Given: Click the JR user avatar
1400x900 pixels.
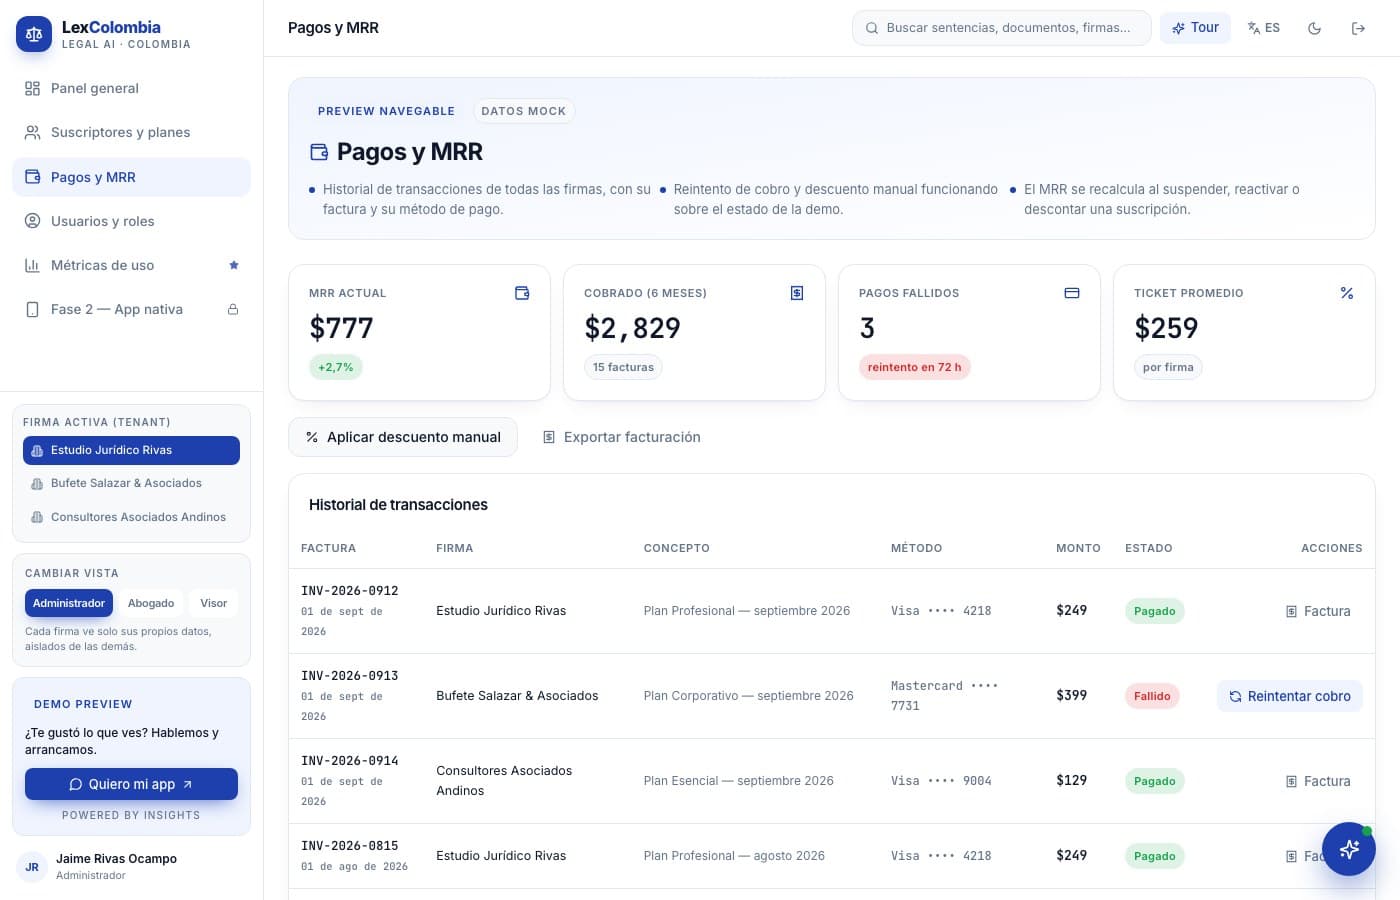Looking at the screenshot, I should coord(32,867).
